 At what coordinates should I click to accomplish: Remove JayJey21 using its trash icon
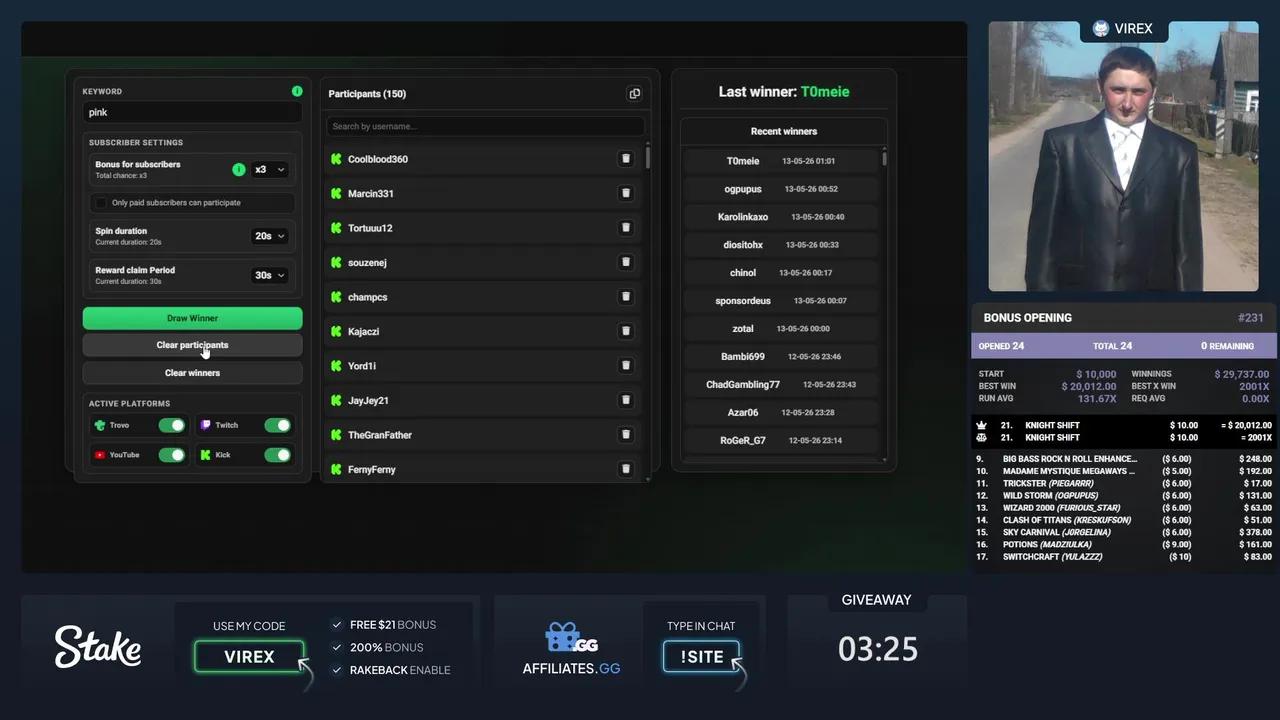pyautogui.click(x=626, y=400)
